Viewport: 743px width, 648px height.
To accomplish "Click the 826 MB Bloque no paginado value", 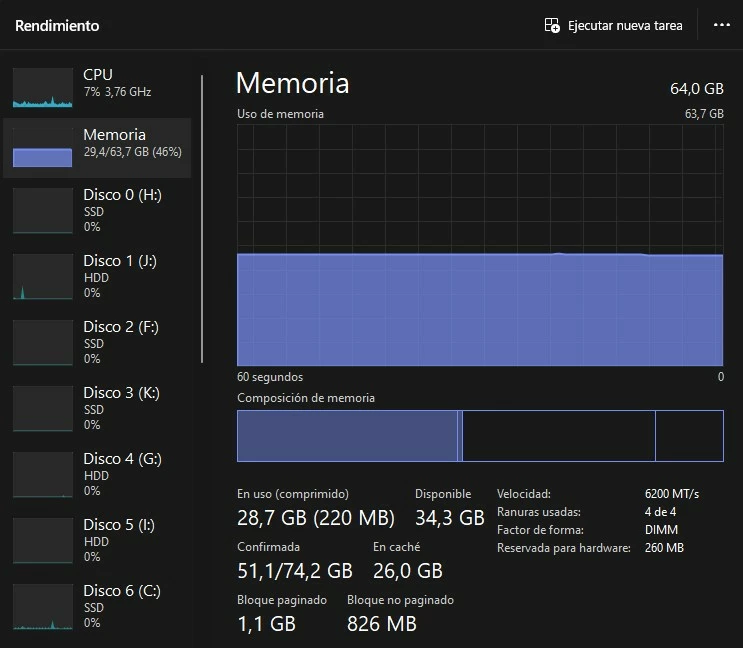I will click(x=381, y=624).
